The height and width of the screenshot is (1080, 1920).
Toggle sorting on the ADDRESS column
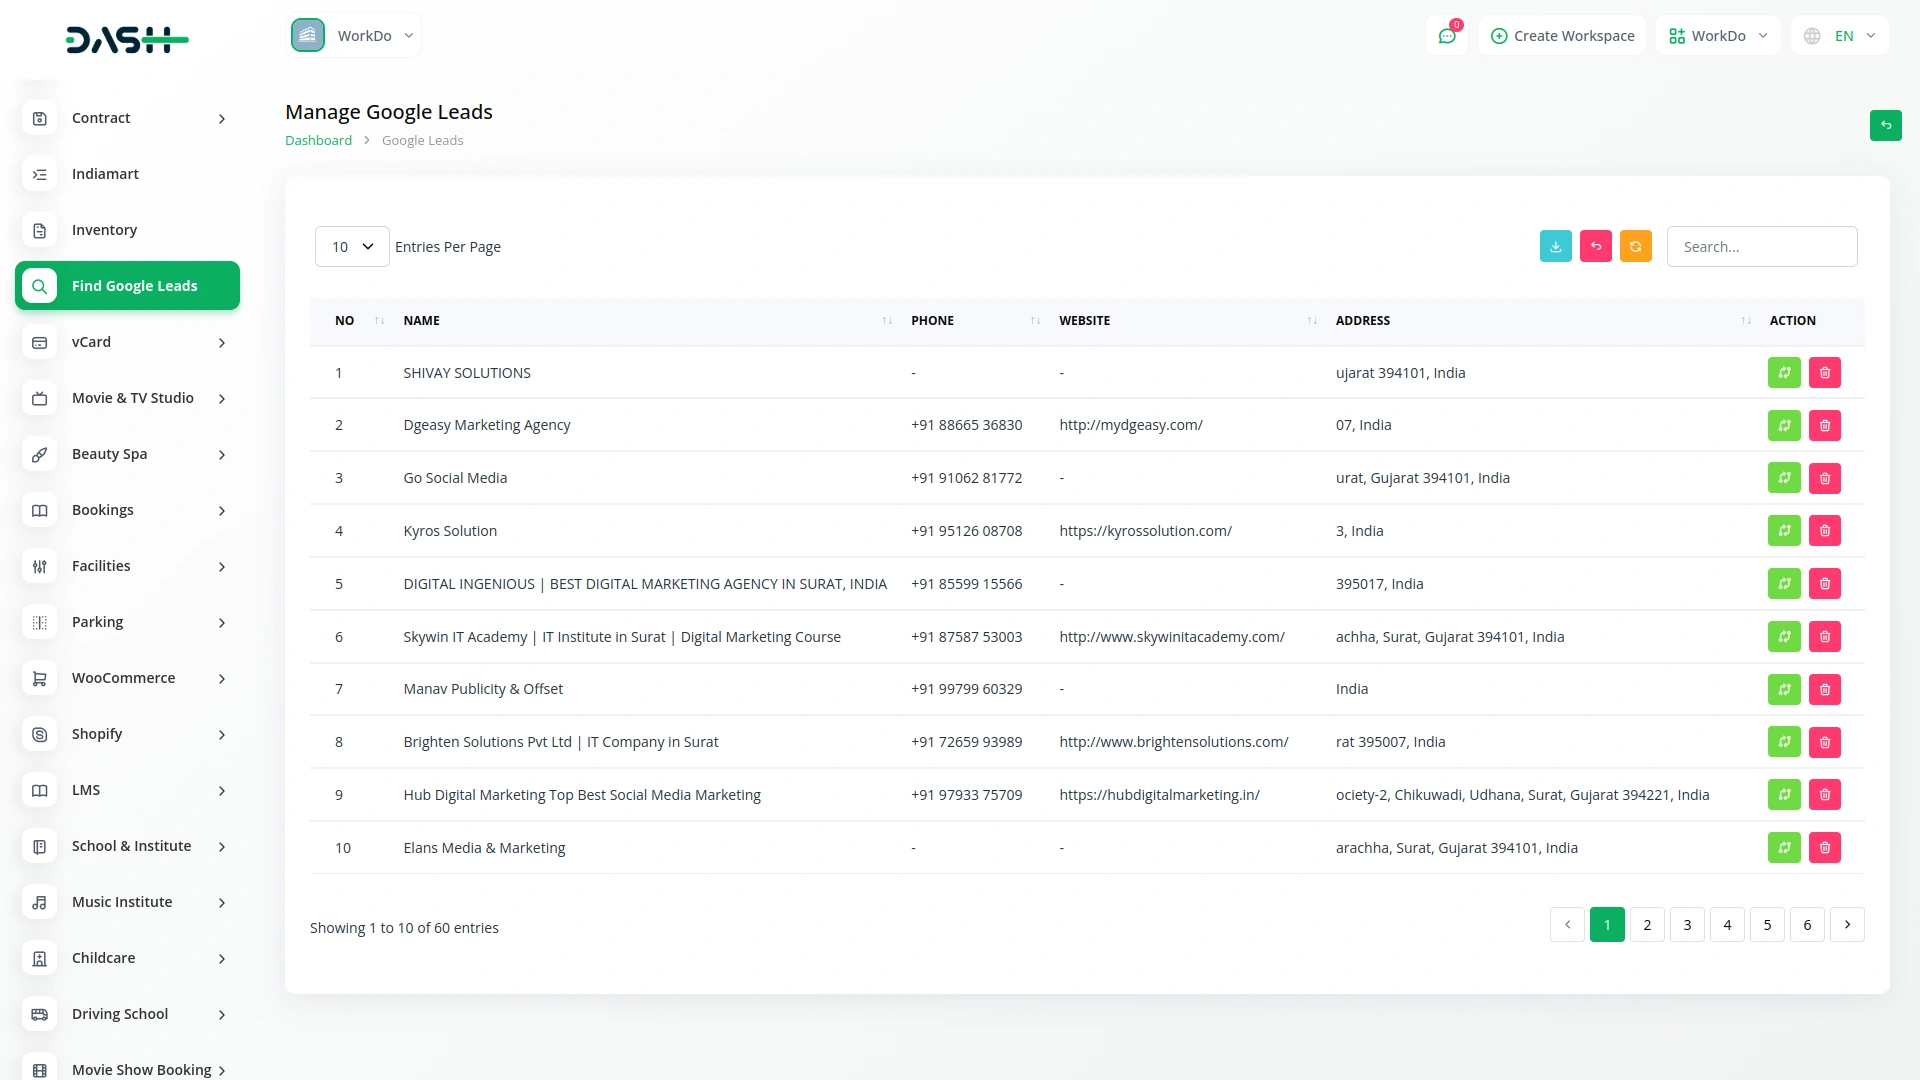1745,320
